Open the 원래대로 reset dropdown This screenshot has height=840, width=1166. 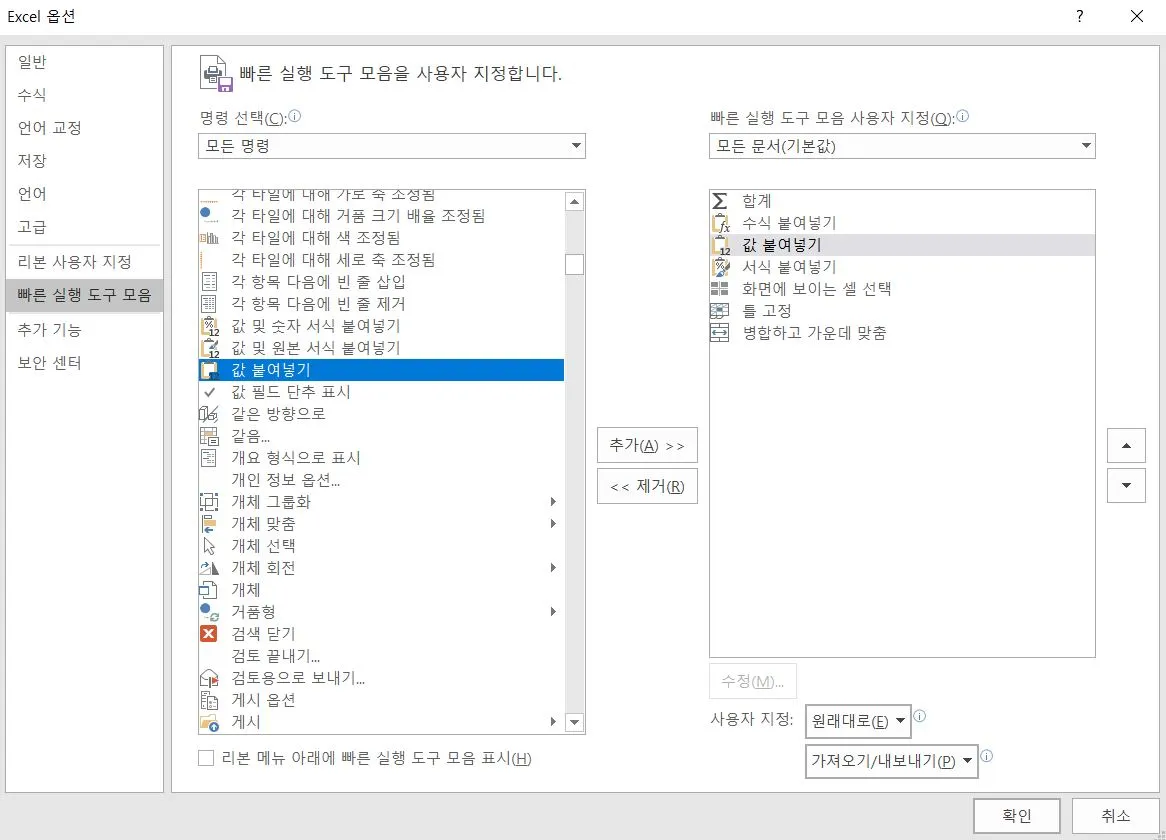click(857, 720)
